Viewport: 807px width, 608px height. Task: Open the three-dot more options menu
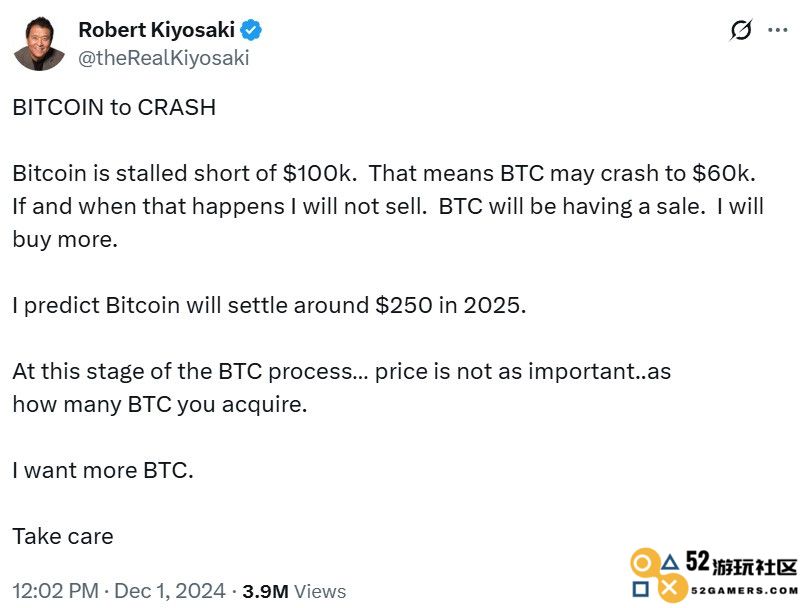(x=778, y=30)
